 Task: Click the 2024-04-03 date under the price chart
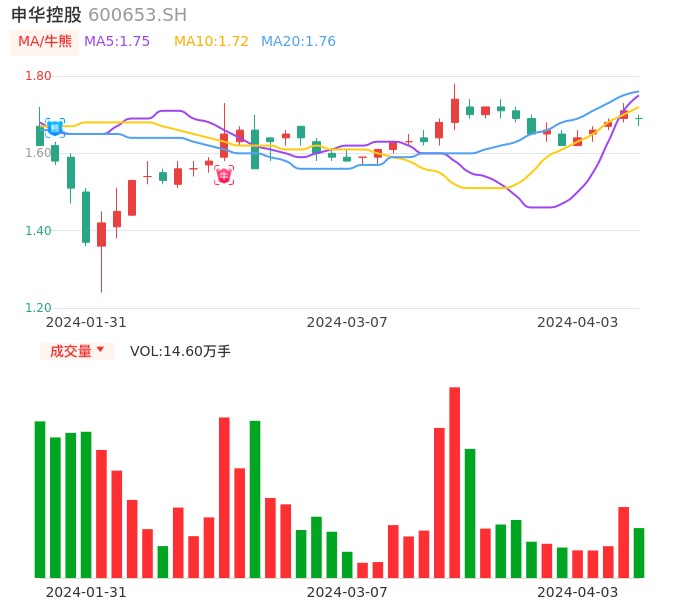(578, 322)
